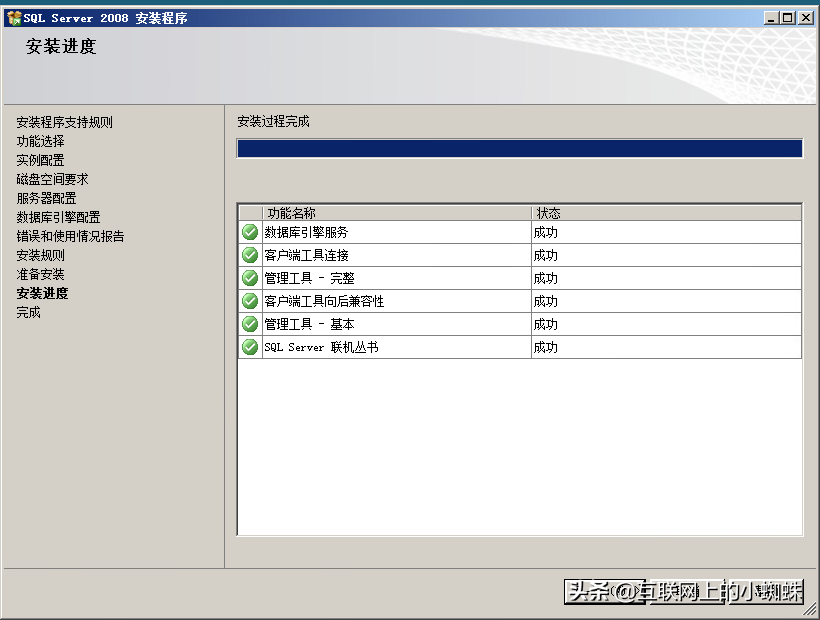This screenshot has width=820, height=620.
Task: Click the green icon beside 客户端工具向后兼容性
Action: (x=249, y=301)
